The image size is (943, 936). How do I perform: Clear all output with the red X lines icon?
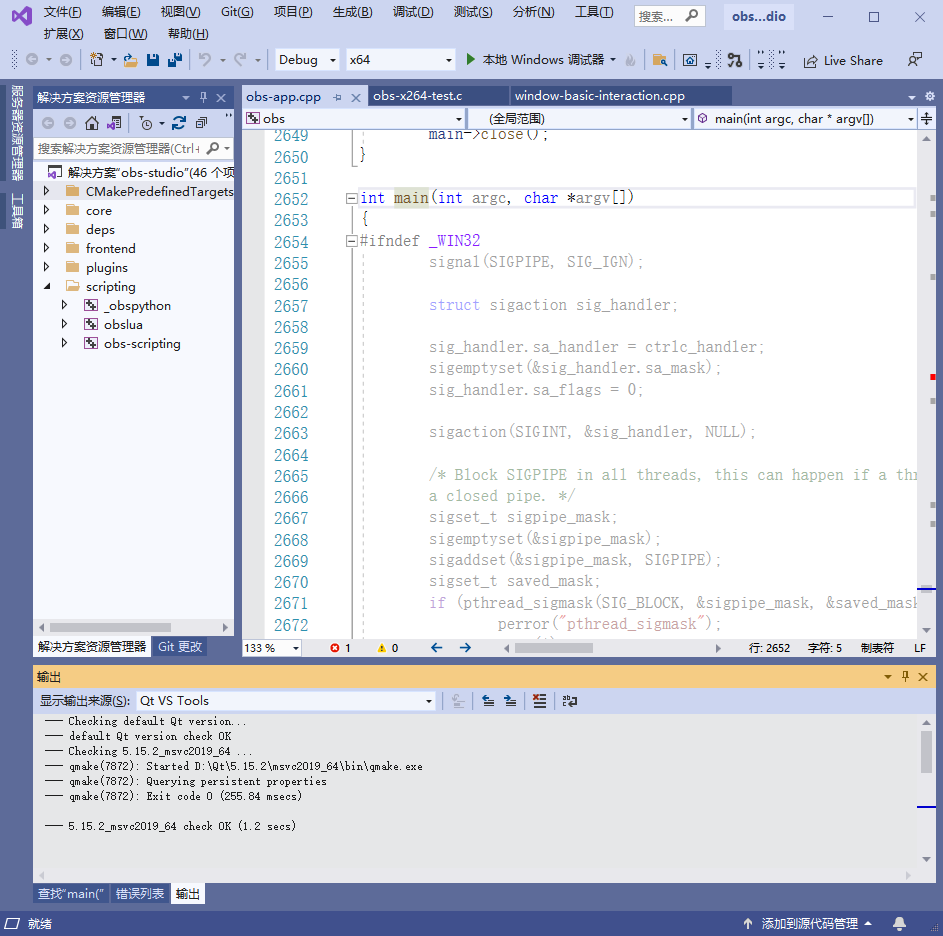(x=539, y=701)
